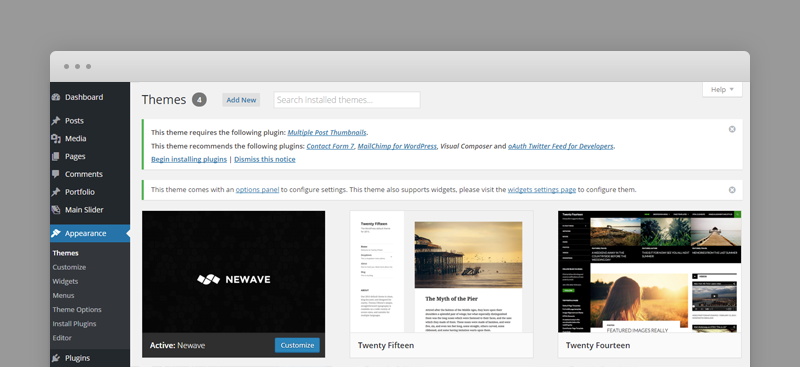Click the Main Slider icon
This screenshot has width=800, height=367.
pos(56,210)
